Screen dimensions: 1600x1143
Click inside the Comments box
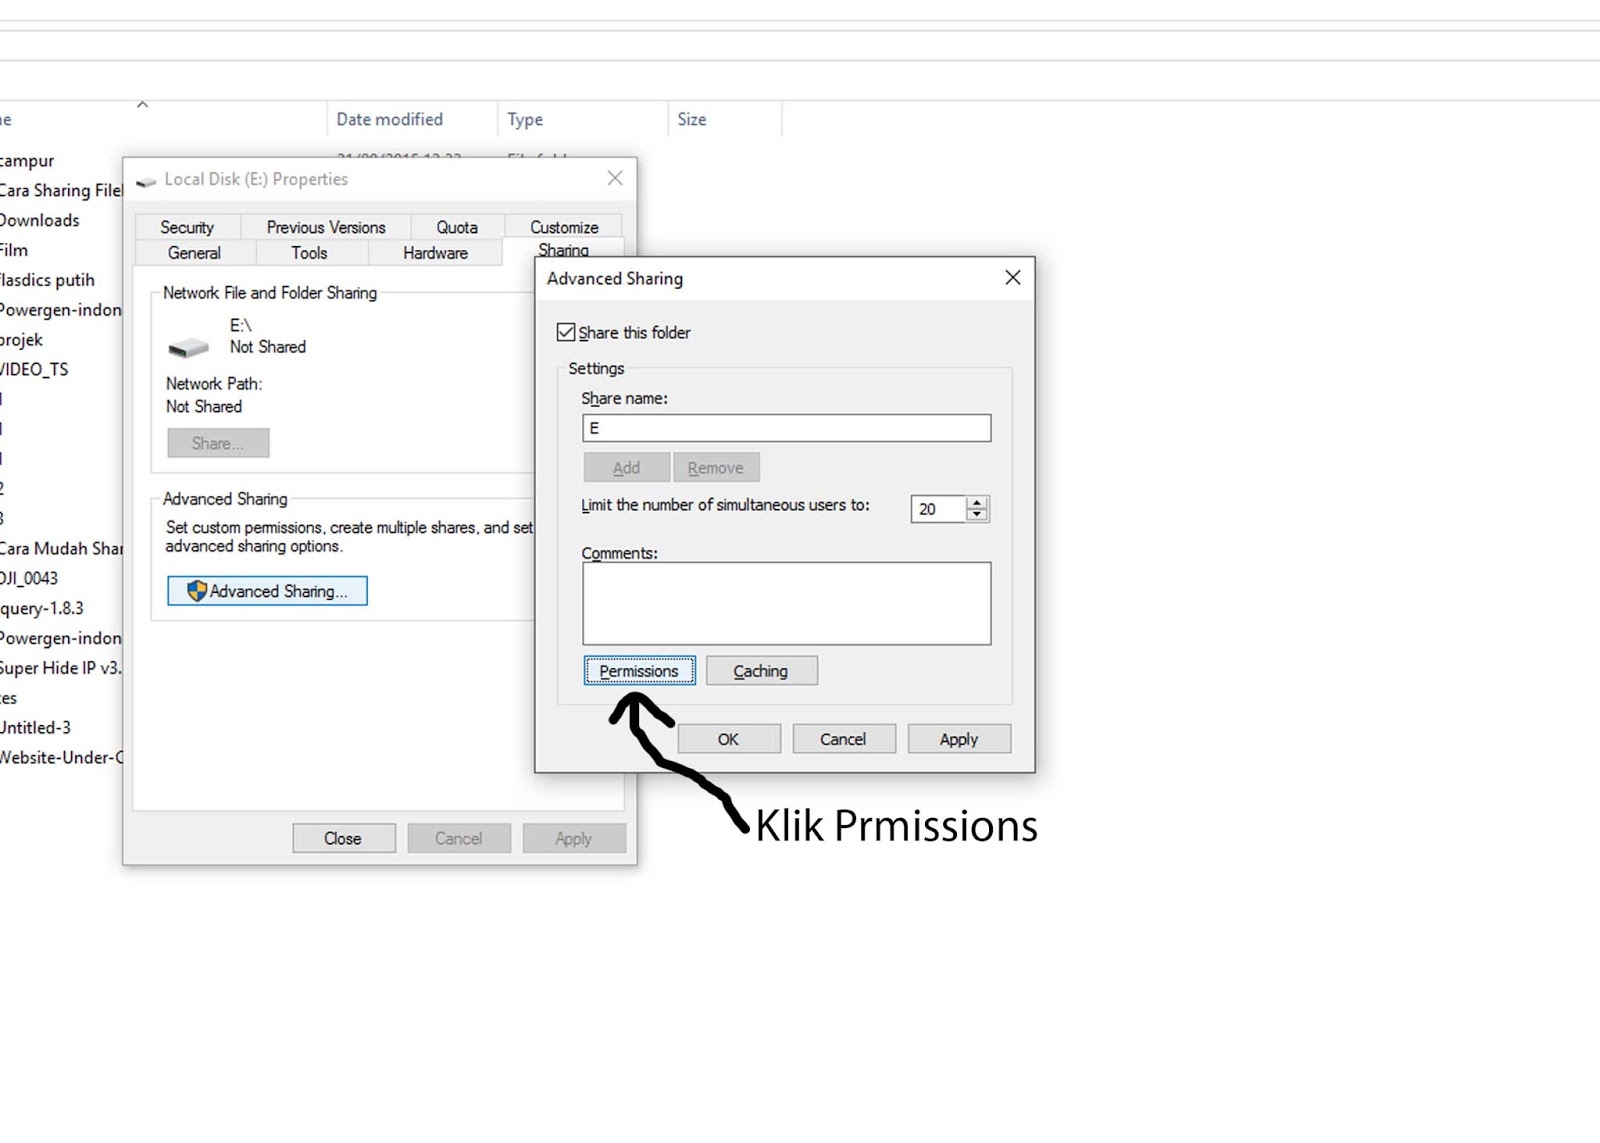[785, 602]
